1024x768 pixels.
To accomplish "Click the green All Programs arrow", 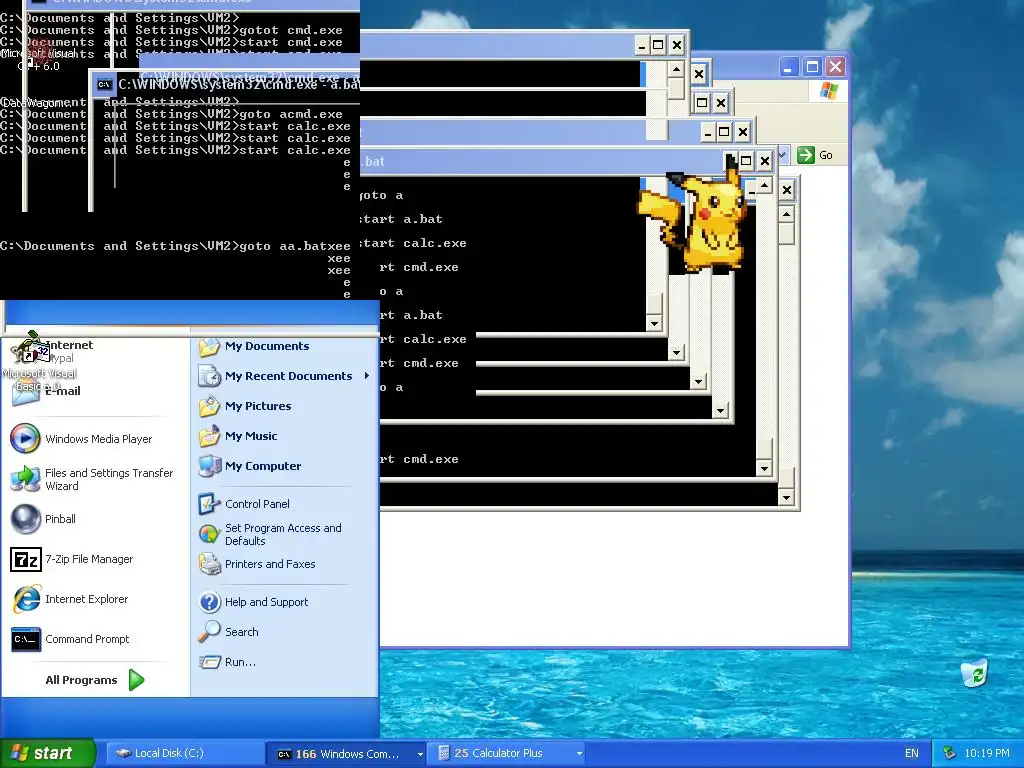I will pyautogui.click(x=136, y=680).
